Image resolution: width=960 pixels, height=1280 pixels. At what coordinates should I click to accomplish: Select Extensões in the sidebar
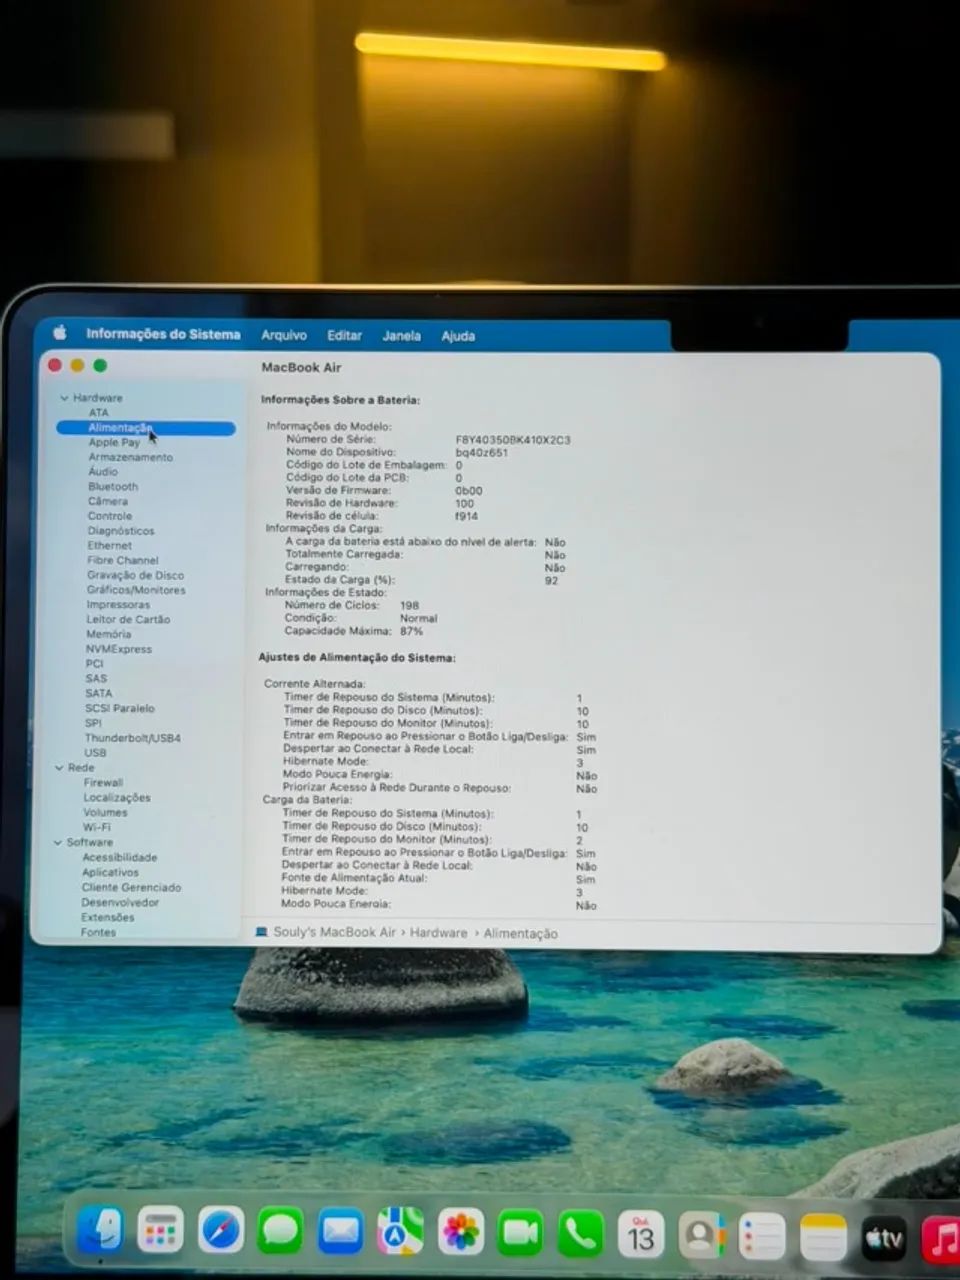click(107, 917)
